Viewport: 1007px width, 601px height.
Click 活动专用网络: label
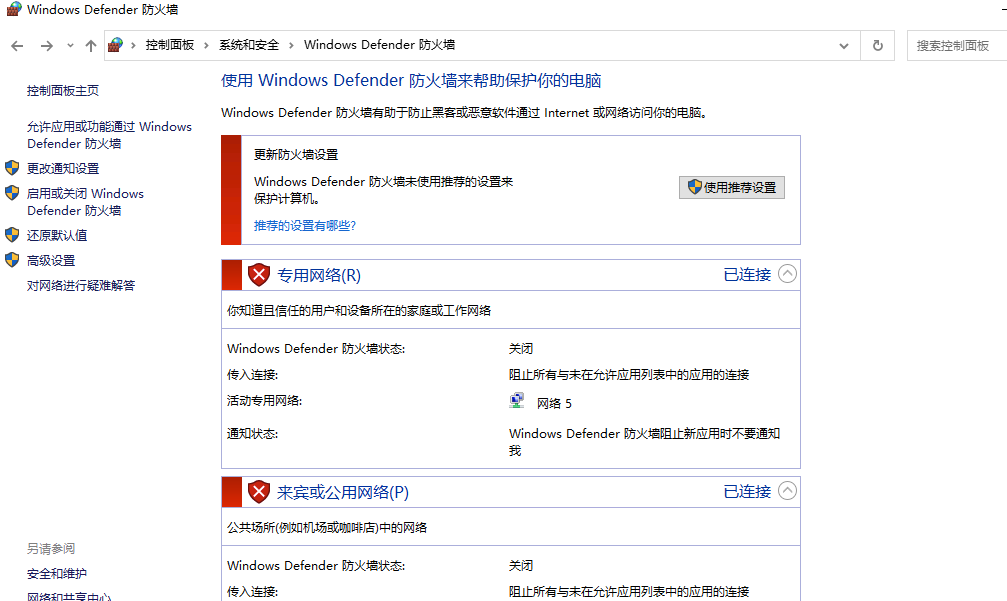265,401
